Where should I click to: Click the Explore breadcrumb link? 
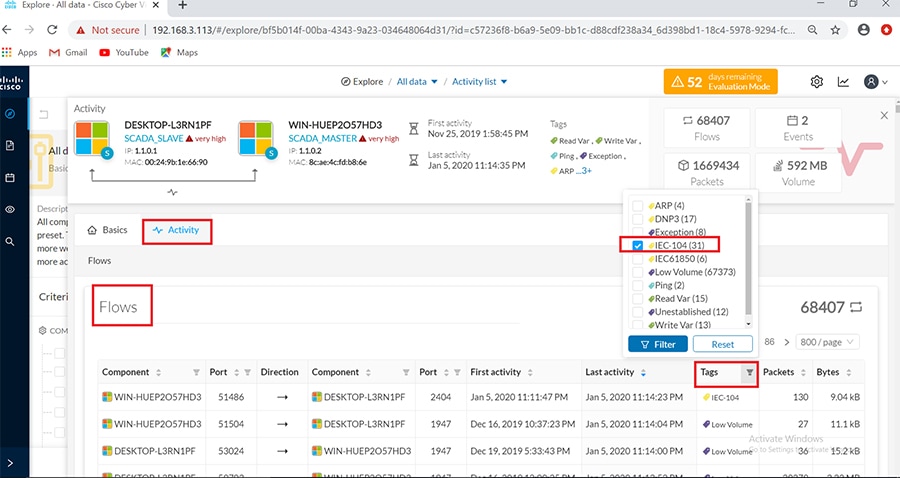pyautogui.click(x=362, y=81)
